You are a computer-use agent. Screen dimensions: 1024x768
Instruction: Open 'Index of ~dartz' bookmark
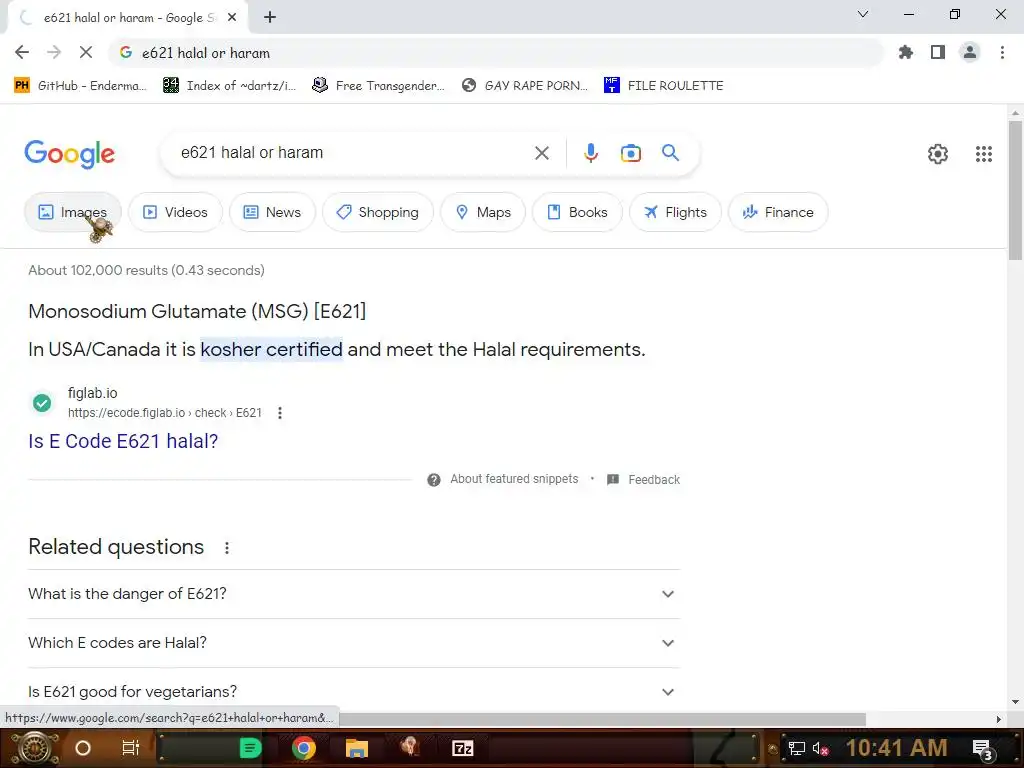click(230, 86)
